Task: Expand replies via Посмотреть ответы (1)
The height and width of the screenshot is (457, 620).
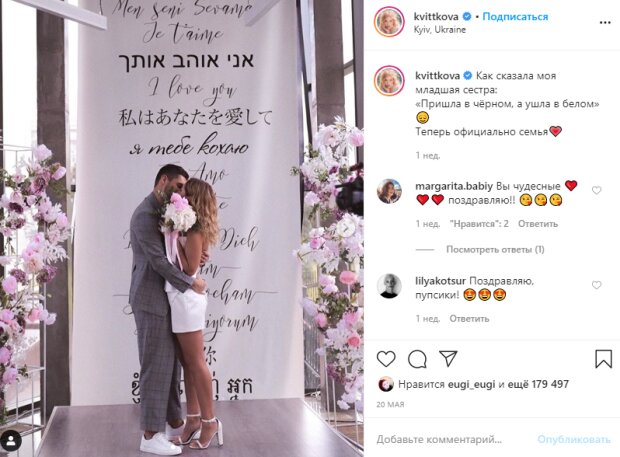Action: (x=495, y=249)
